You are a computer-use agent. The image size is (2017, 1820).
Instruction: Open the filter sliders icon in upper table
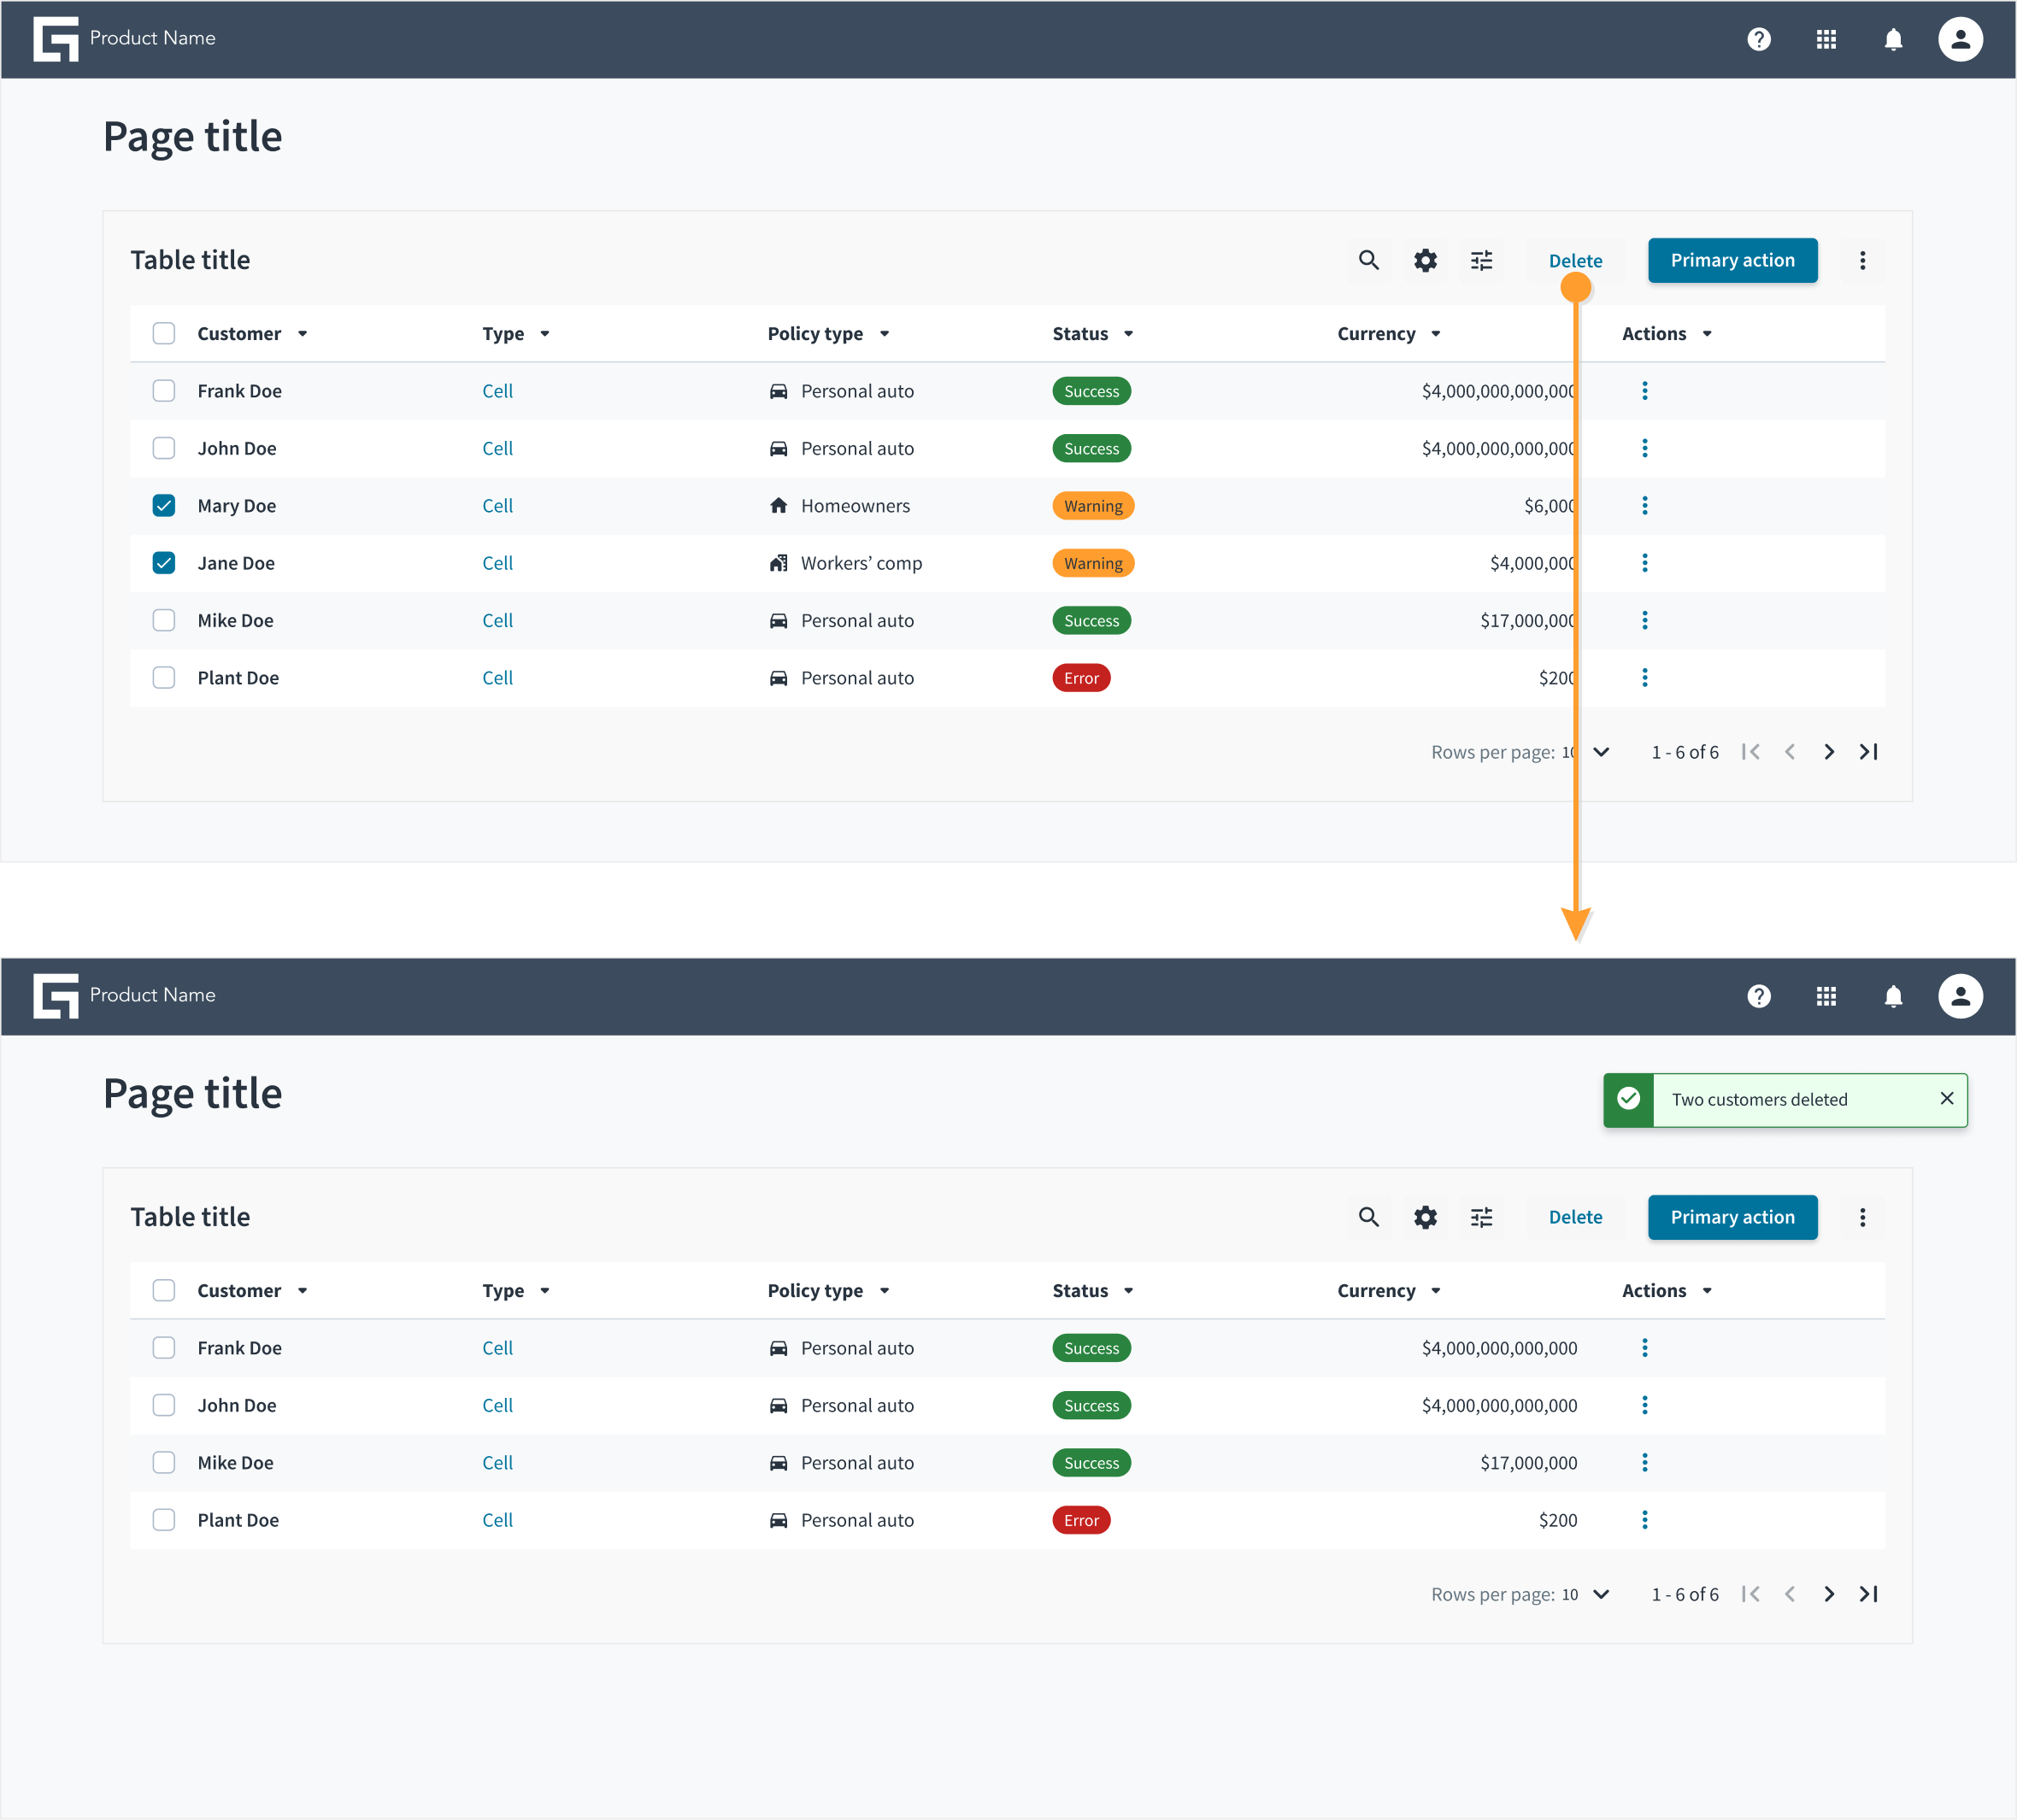click(x=1481, y=260)
